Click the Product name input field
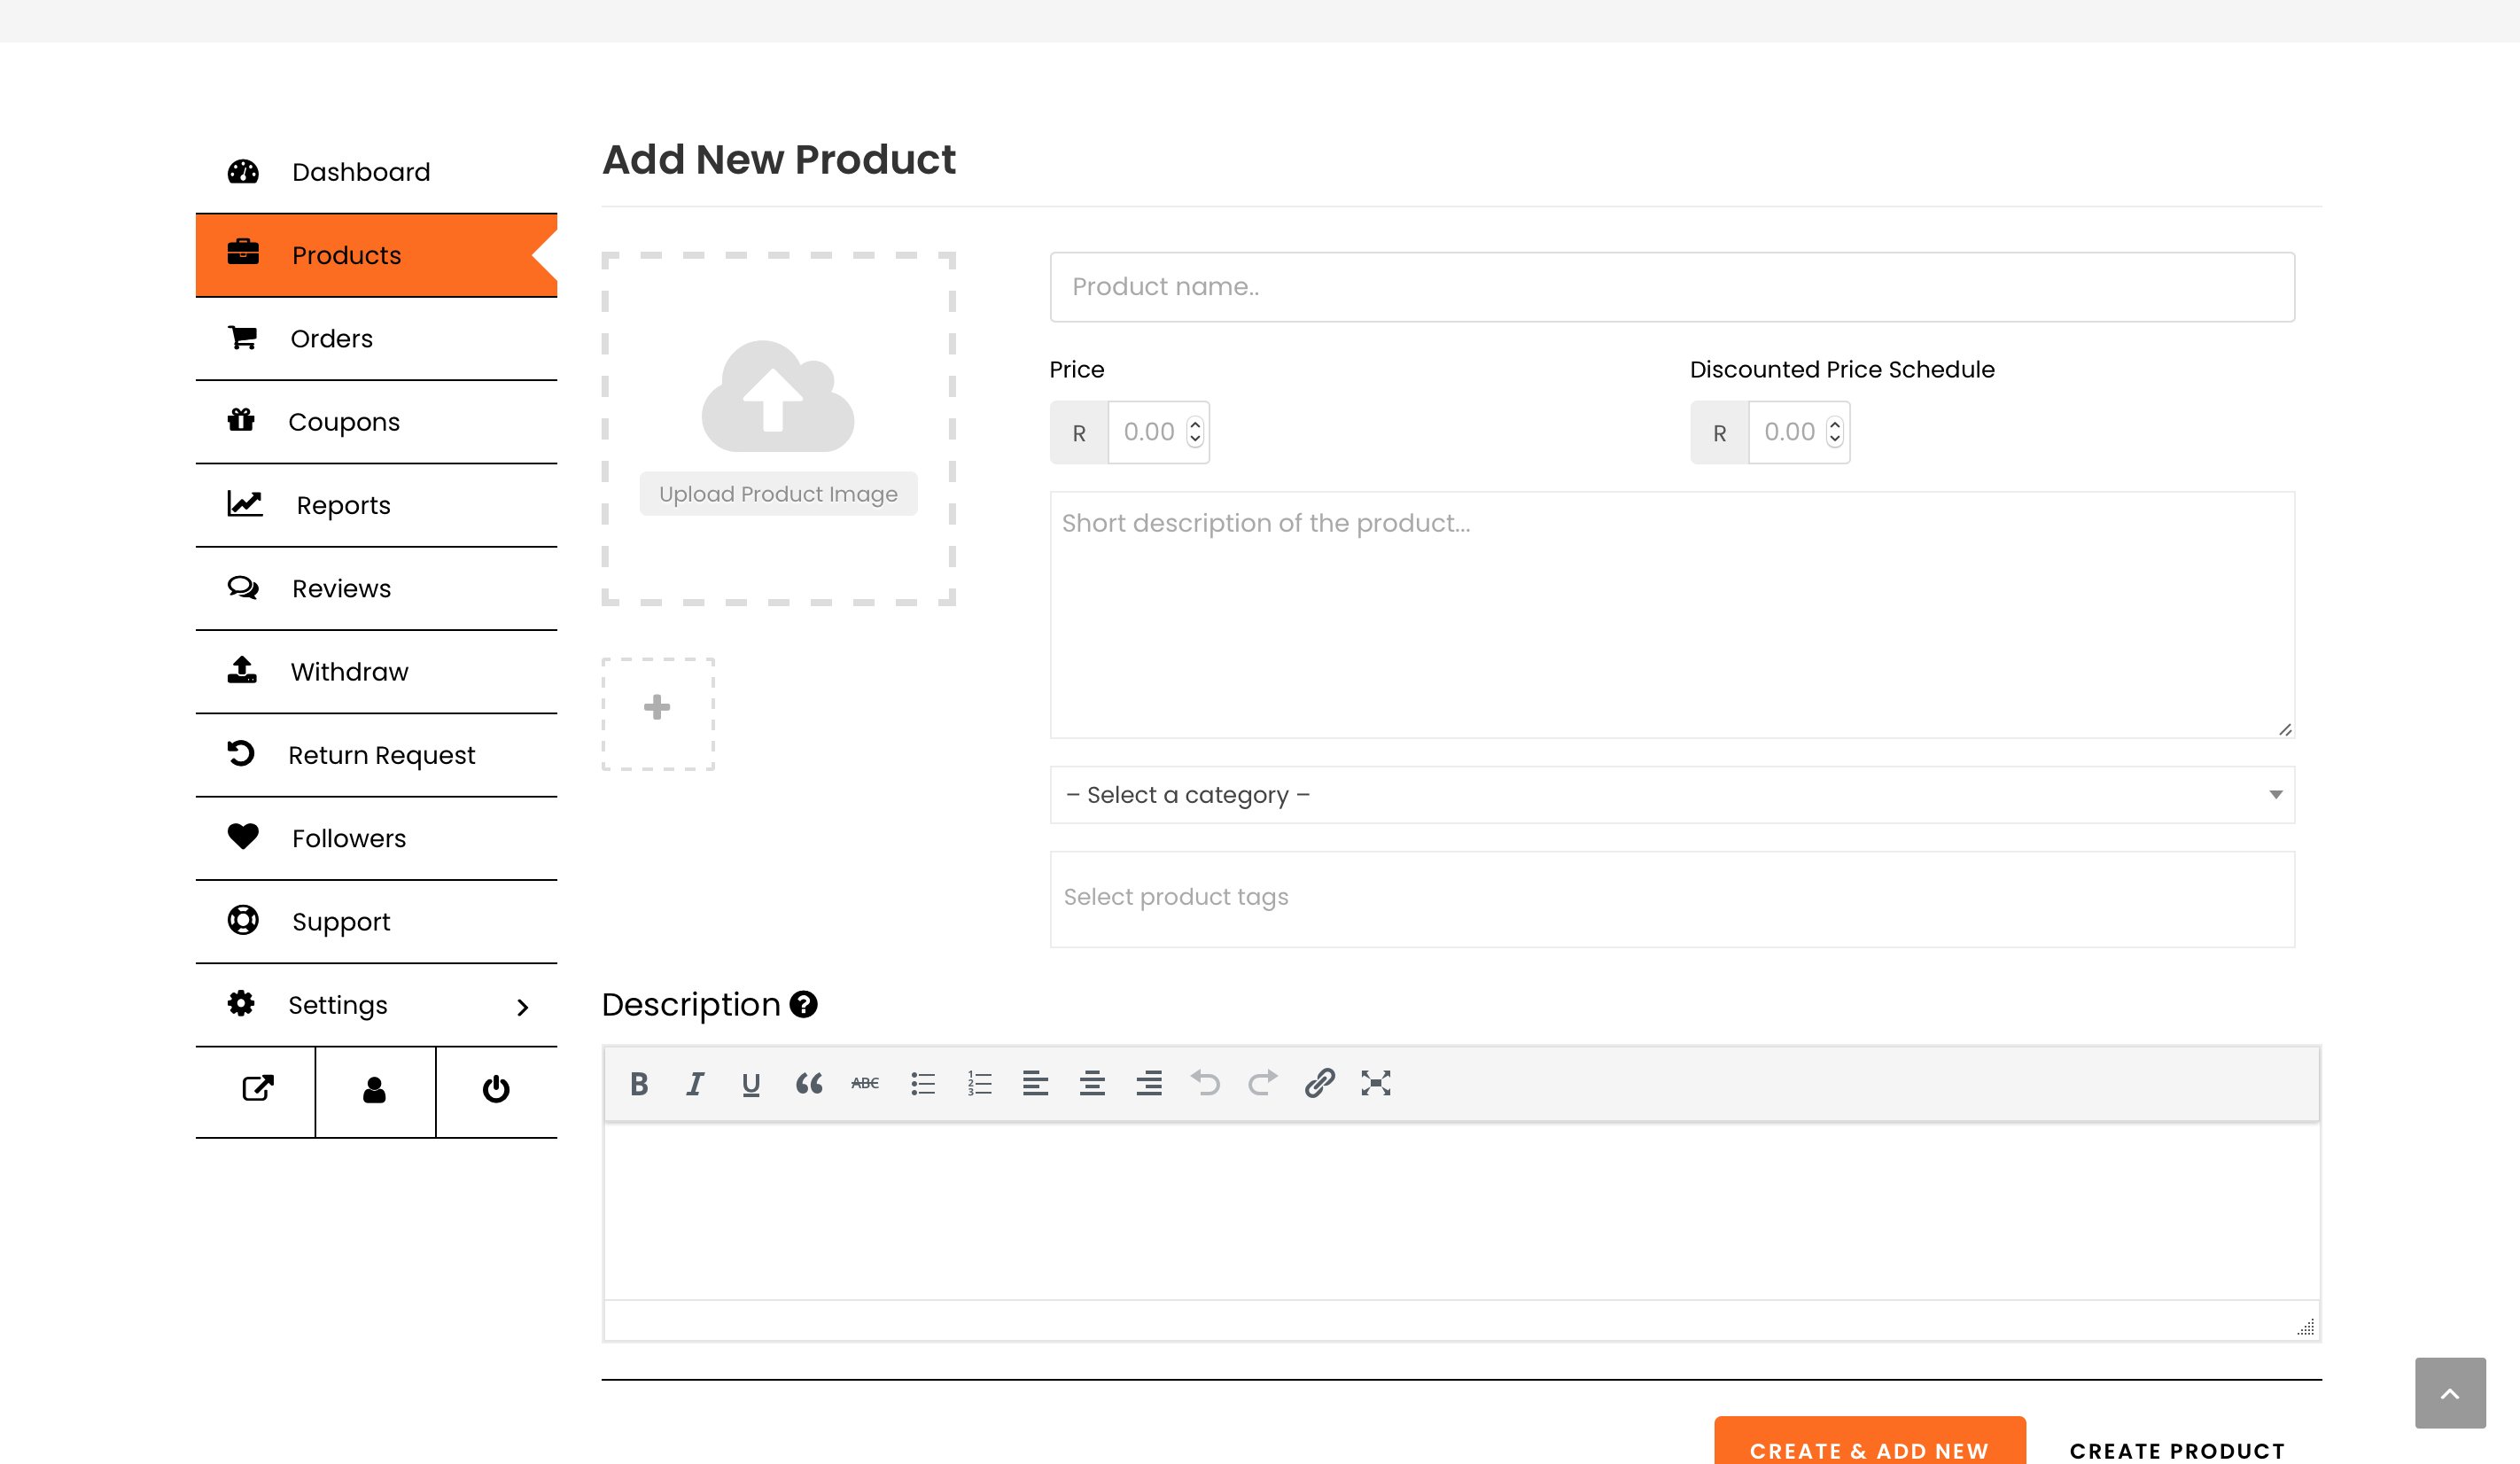 tap(1671, 287)
